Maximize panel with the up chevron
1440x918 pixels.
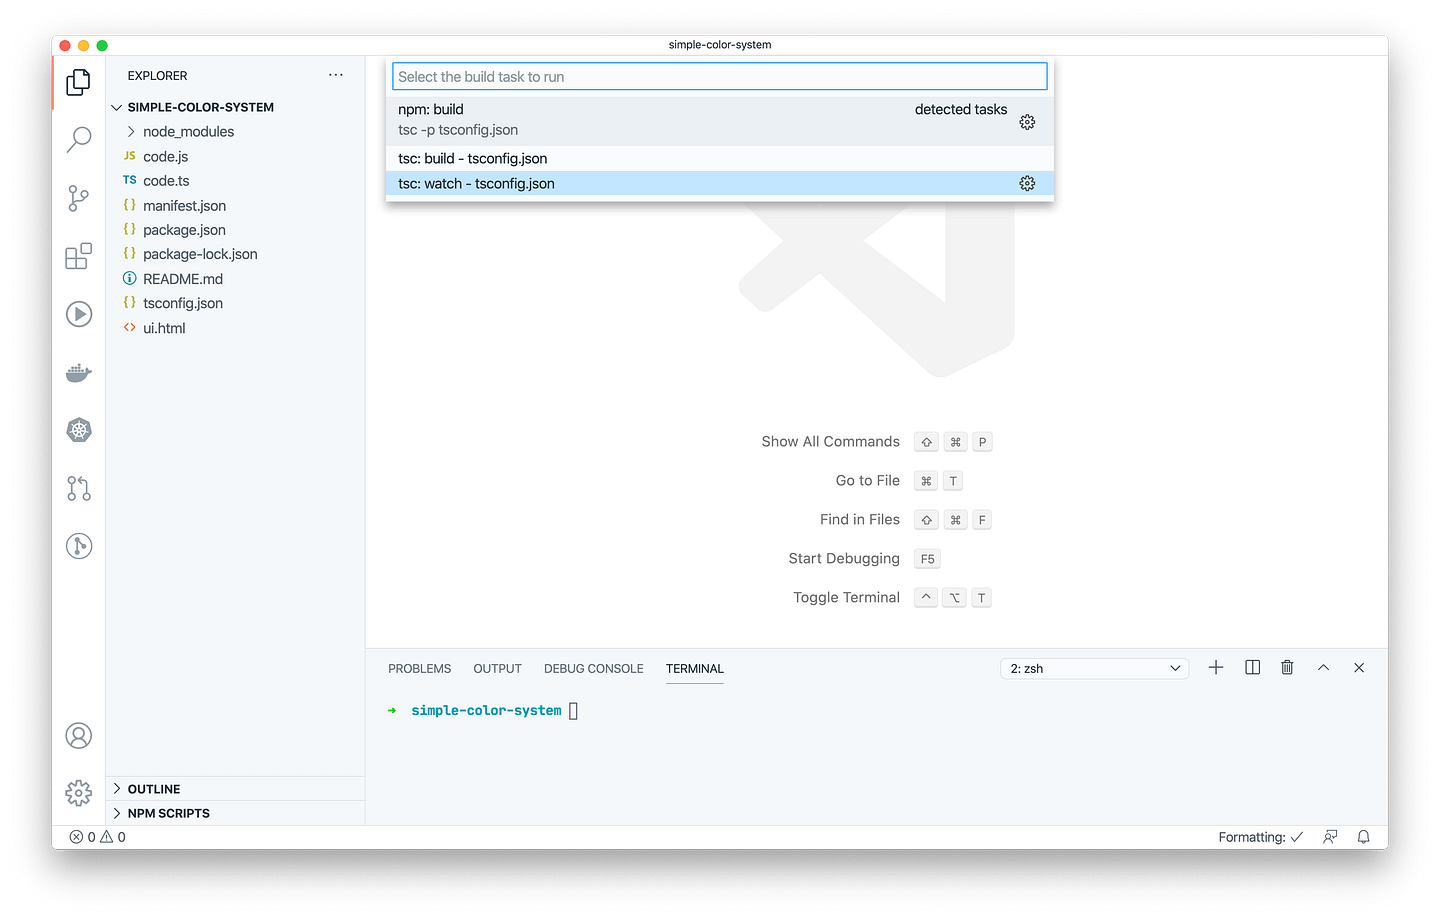[x=1323, y=668]
